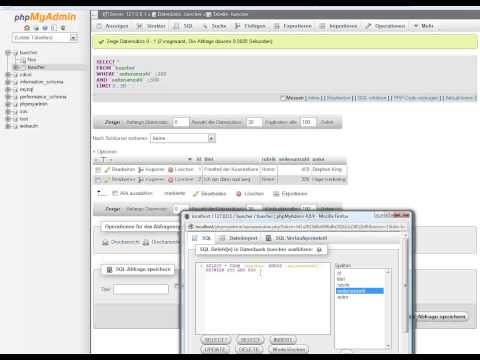
Task: Focus the upper Anfangs-Datensatz field
Action: point(181,122)
